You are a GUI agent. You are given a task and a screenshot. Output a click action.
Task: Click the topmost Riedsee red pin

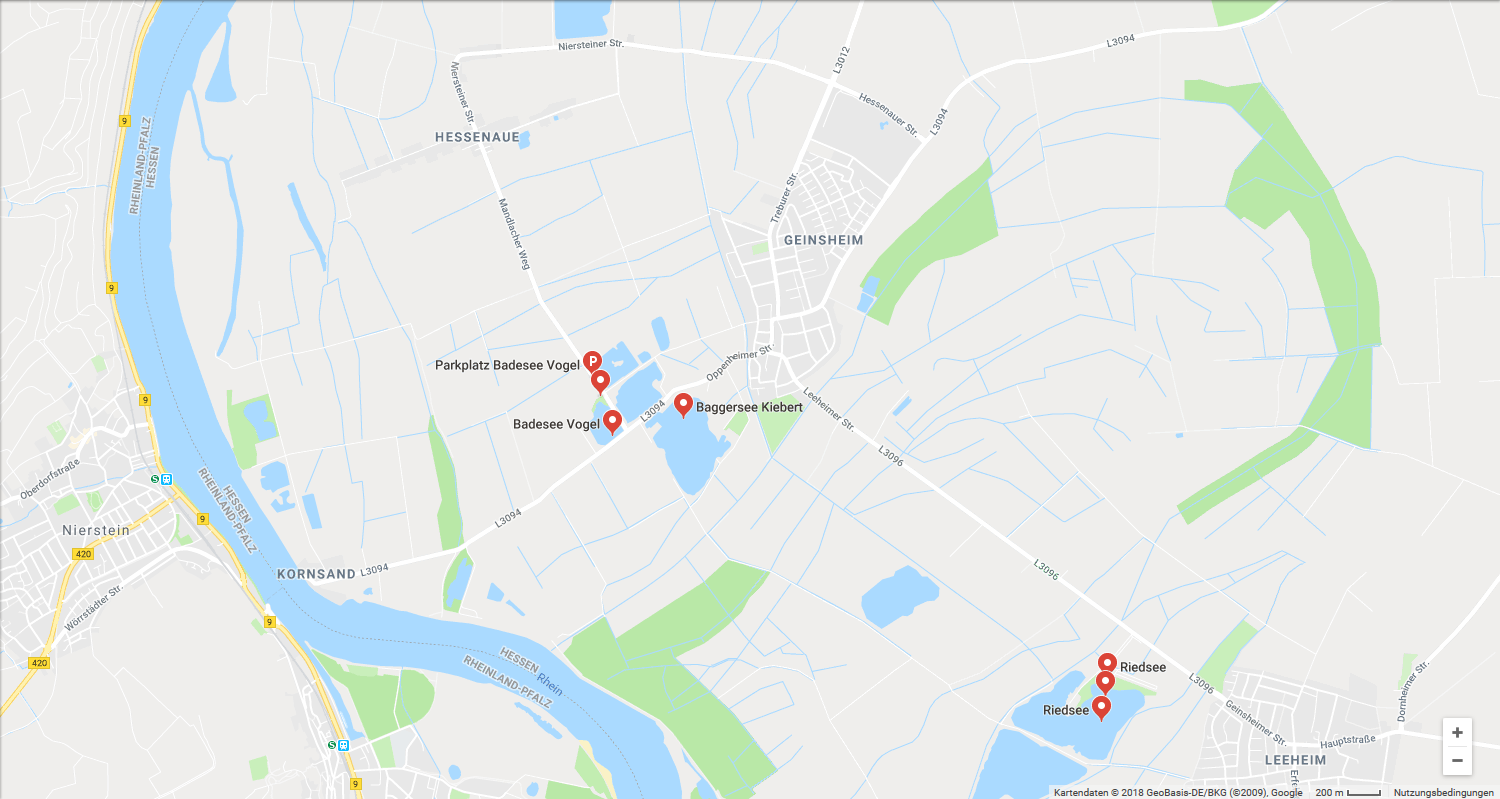[x=1107, y=664]
